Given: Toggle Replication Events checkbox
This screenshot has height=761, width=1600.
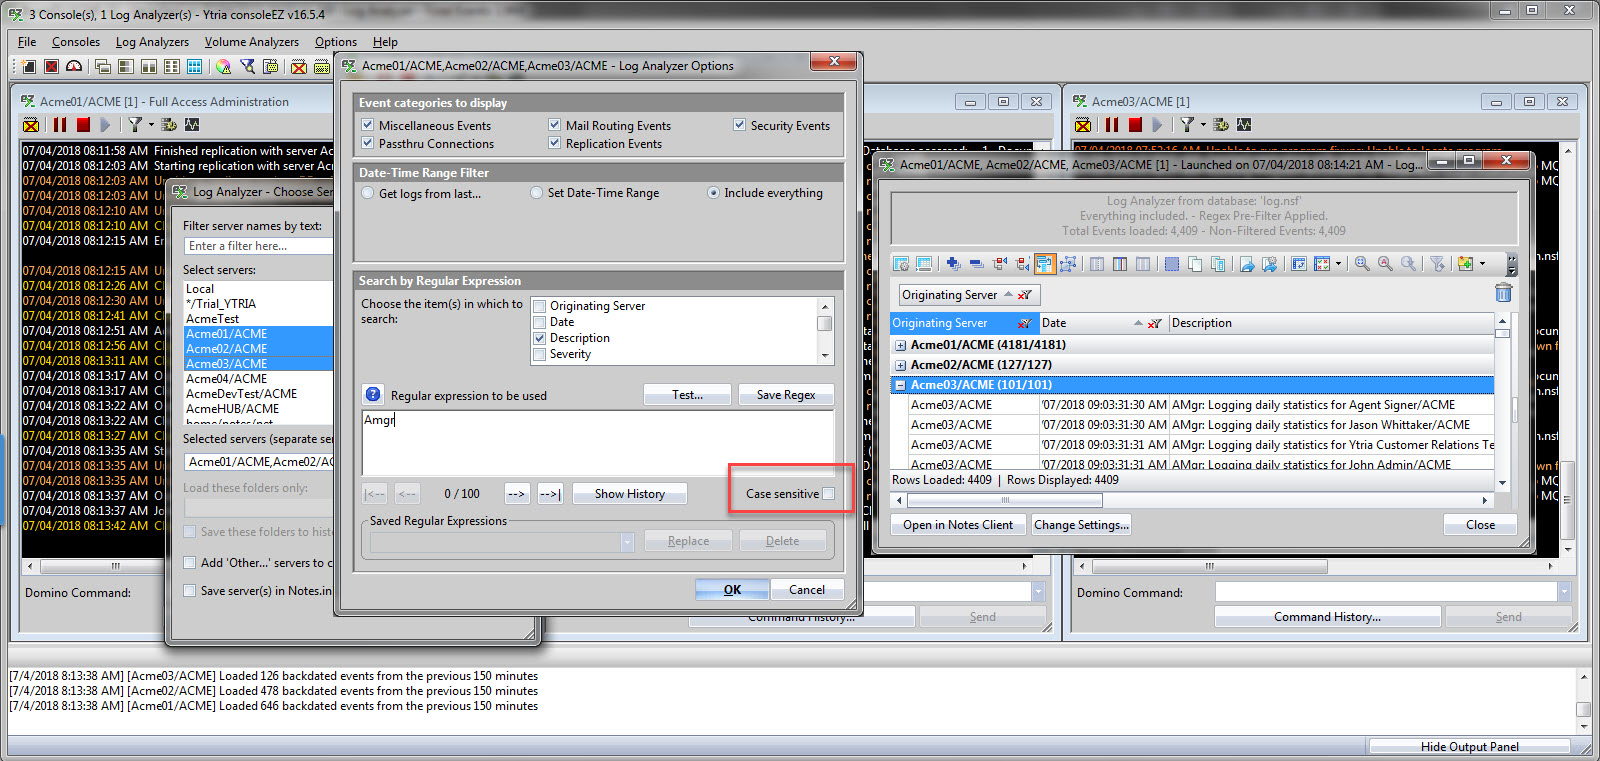Looking at the screenshot, I should tap(554, 143).
